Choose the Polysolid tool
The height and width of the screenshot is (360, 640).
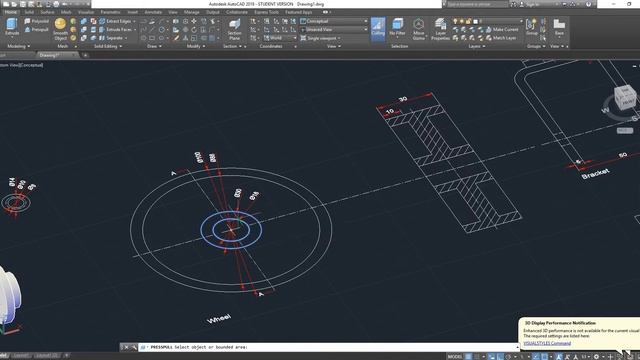[x=36, y=21]
